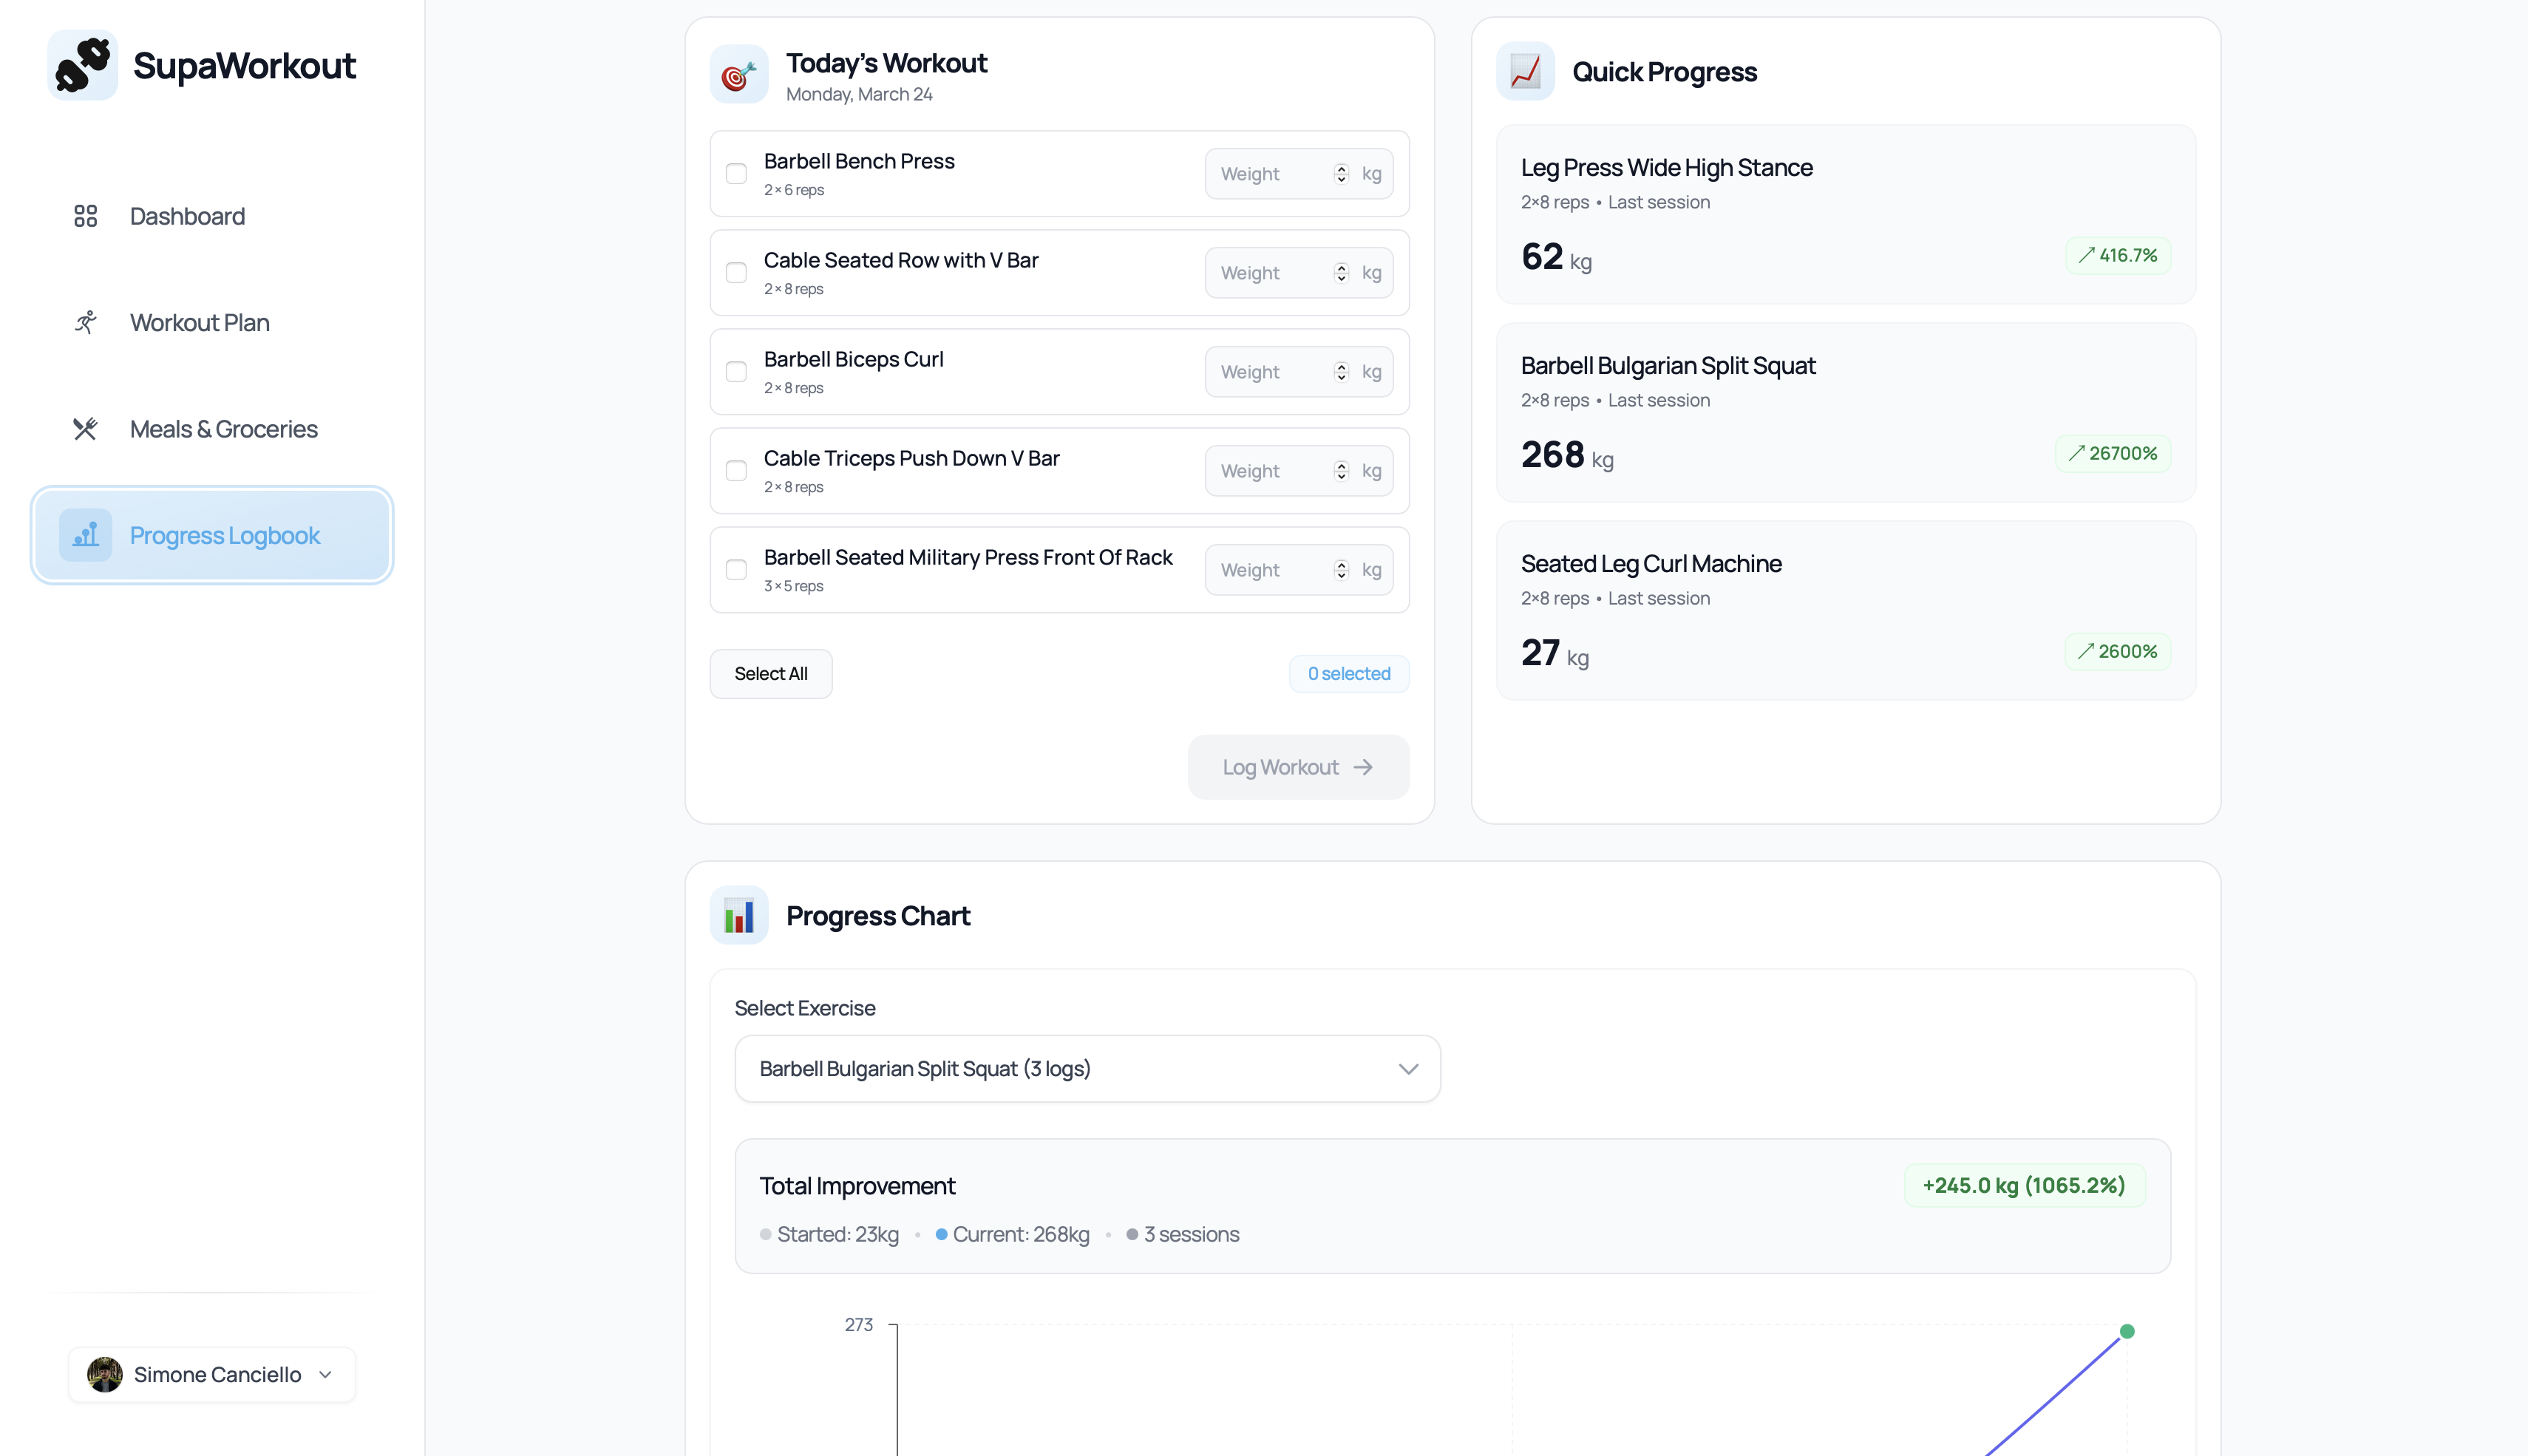Click the Select All button
Viewport: 2528px width, 1456px height.
[x=771, y=674]
